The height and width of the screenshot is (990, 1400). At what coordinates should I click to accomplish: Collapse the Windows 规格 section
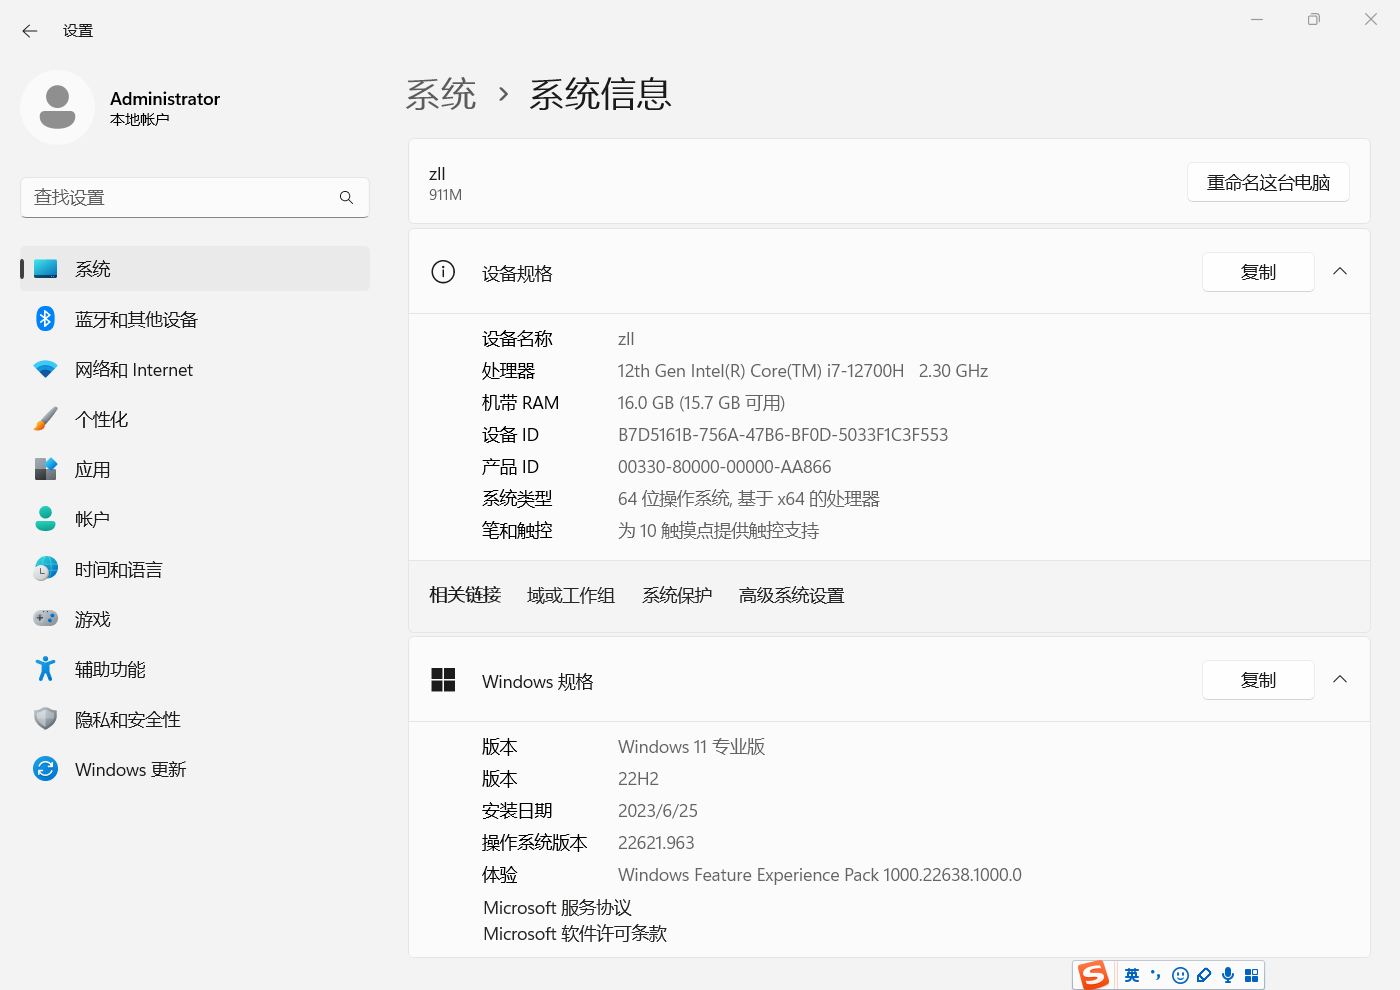pyautogui.click(x=1340, y=680)
